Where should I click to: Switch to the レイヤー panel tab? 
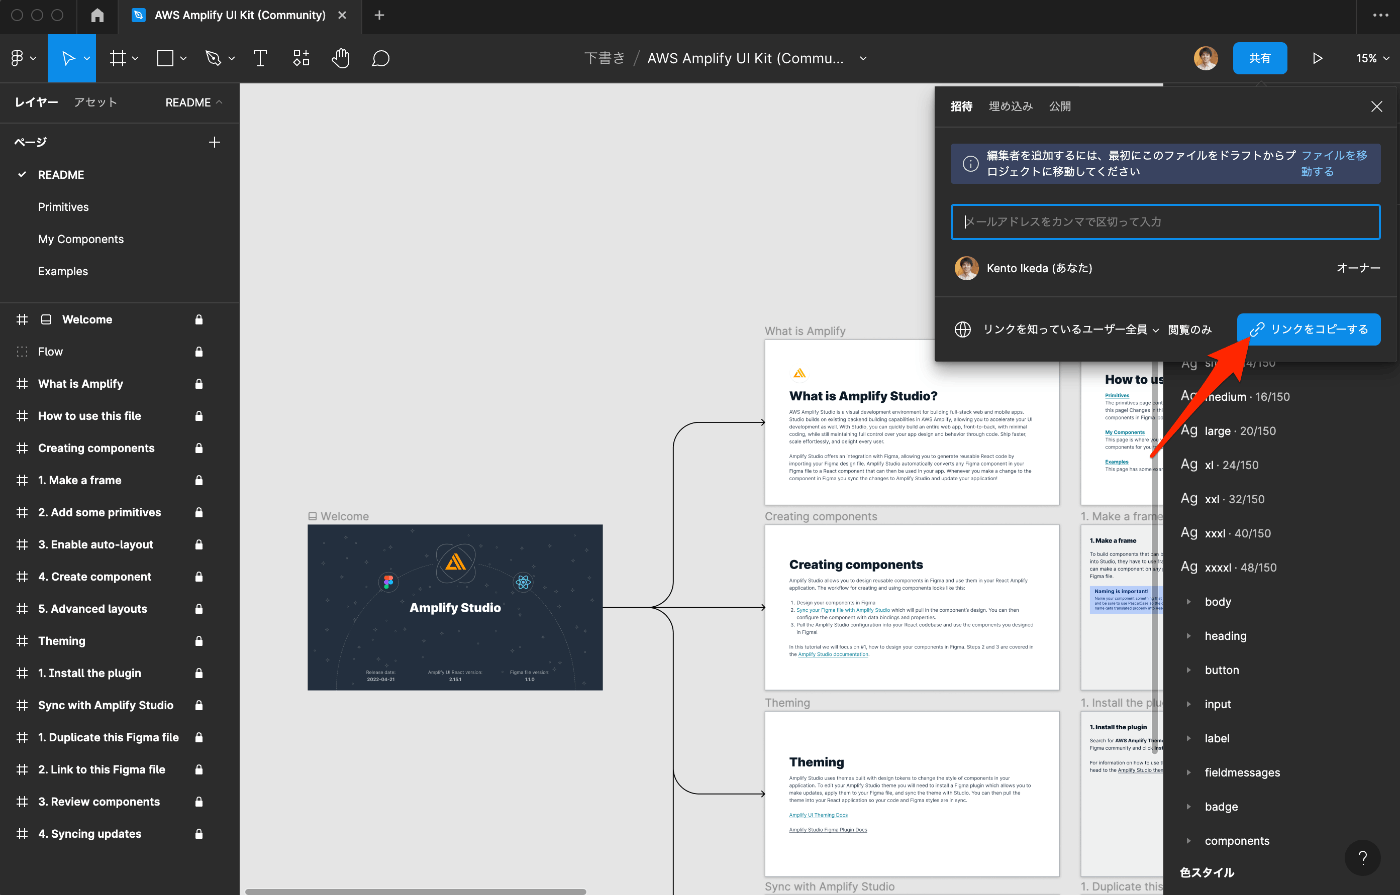pyautogui.click(x=36, y=102)
